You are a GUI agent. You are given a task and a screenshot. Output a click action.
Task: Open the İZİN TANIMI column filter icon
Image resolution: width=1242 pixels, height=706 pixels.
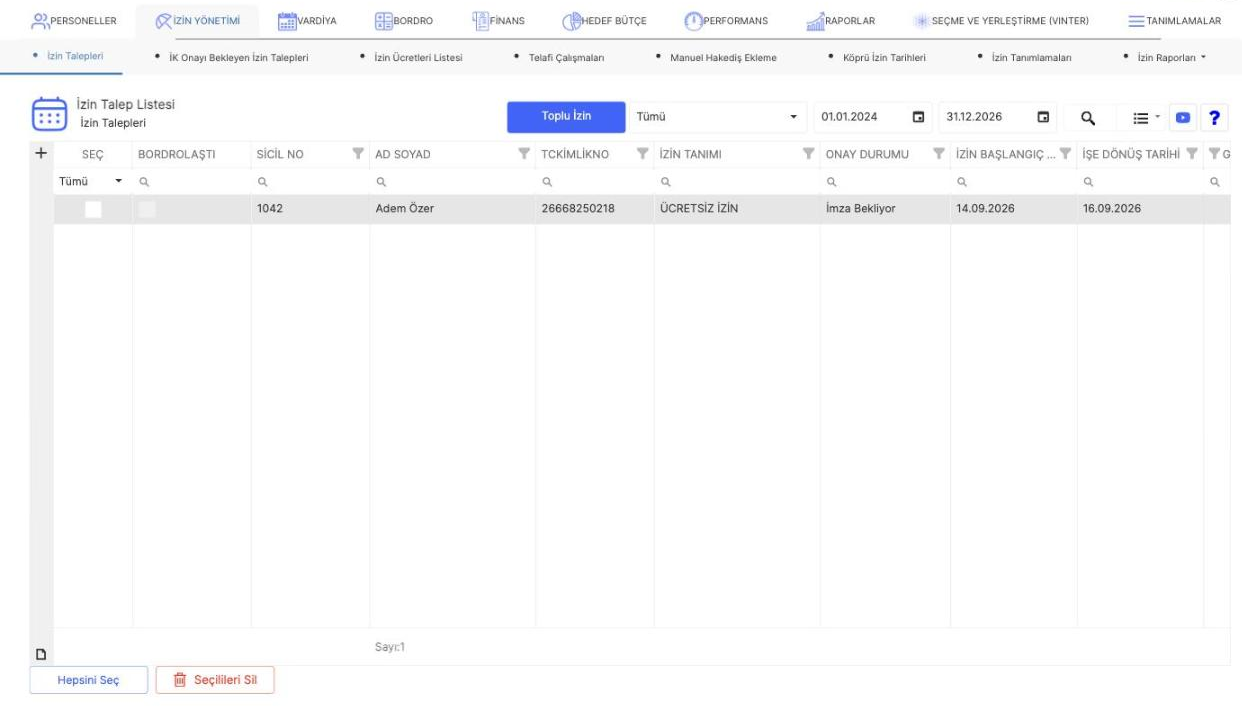tap(808, 154)
